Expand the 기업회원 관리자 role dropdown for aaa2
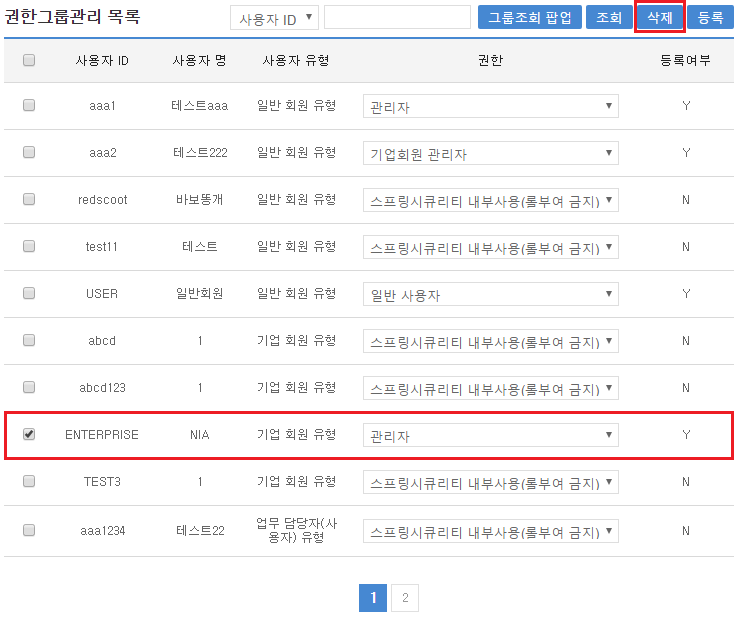742x619 pixels. point(490,153)
